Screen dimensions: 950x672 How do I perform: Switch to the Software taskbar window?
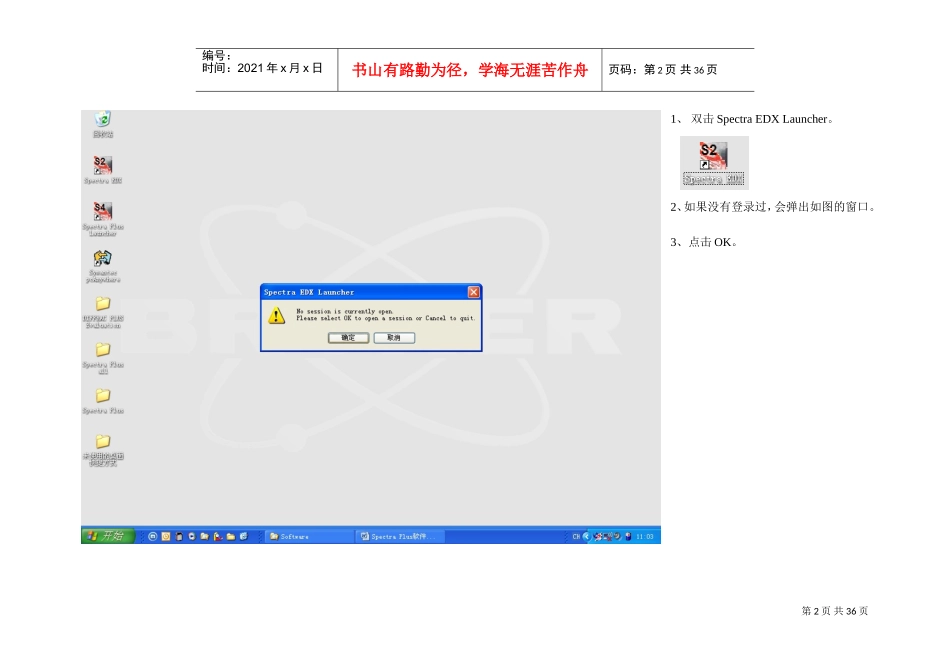pos(309,536)
